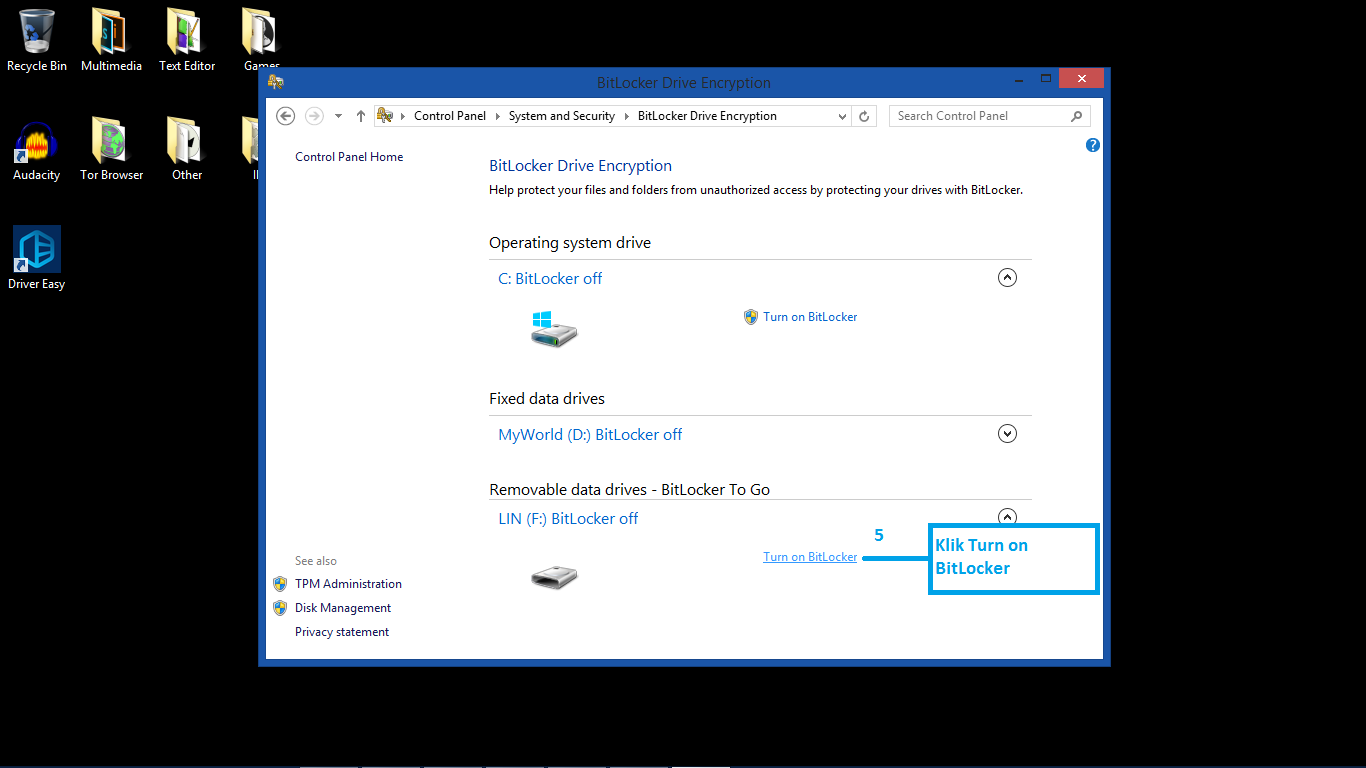Image resolution: width=1366 pixels, height=768 pixels.
Task: Open dropdown arrow after System and Security
Action: [x=626, y=116]
